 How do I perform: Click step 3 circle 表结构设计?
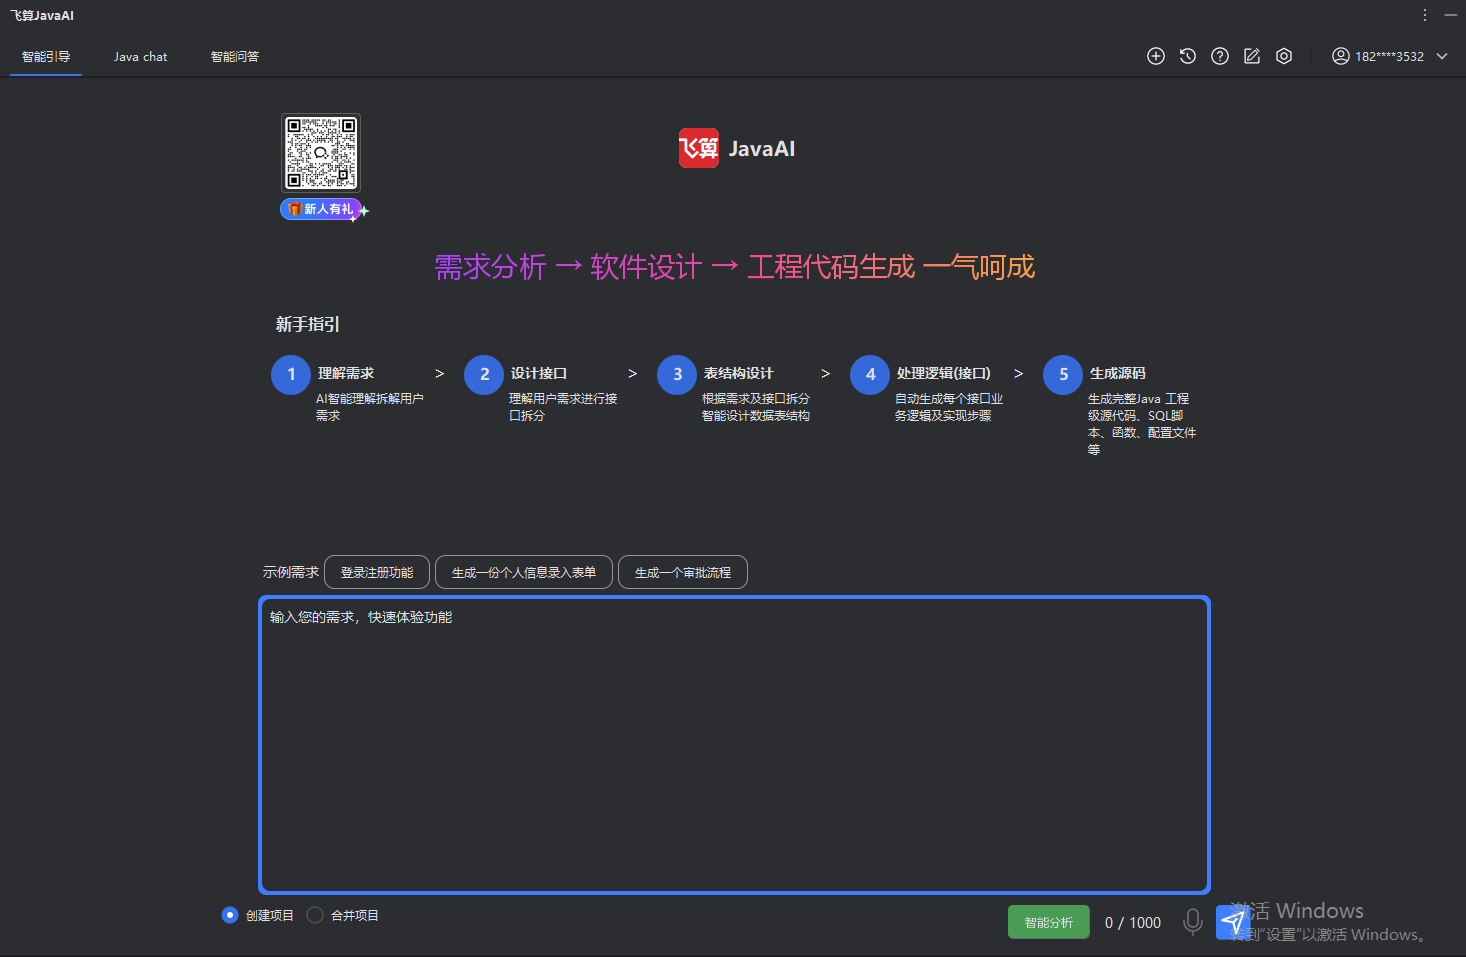point(677,374)
